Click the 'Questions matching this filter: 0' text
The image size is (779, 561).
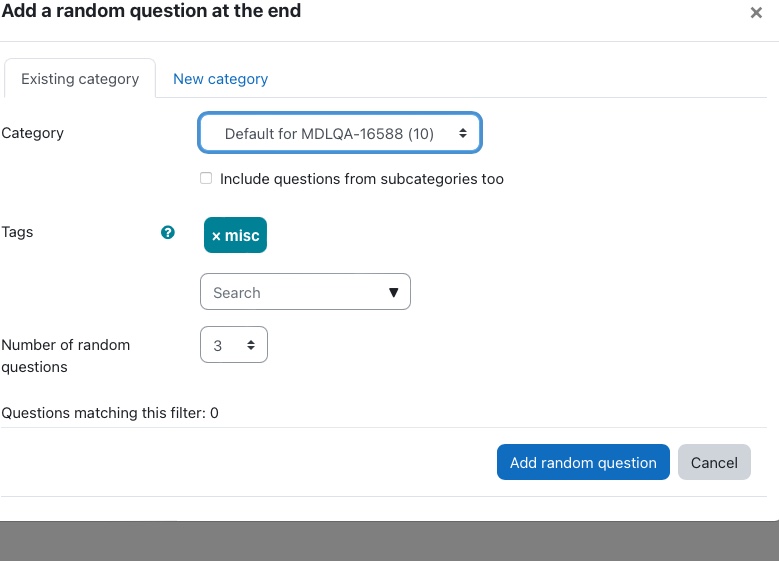(110, 413)
